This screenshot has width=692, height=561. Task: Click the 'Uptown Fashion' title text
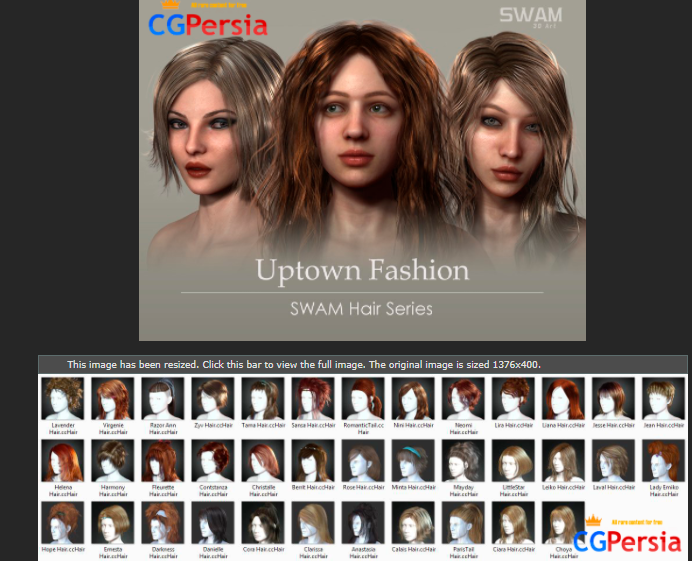[362, 271]
